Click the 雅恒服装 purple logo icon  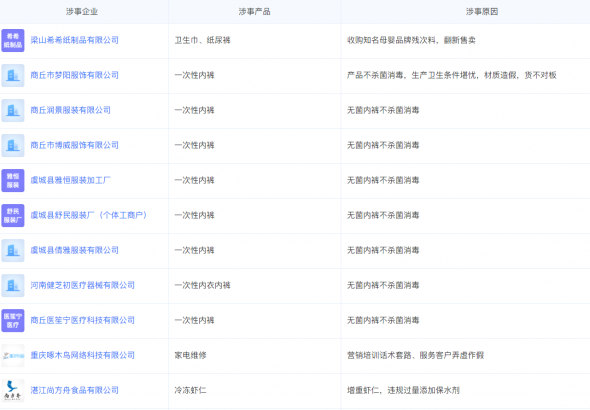click(x=13, y=180)
